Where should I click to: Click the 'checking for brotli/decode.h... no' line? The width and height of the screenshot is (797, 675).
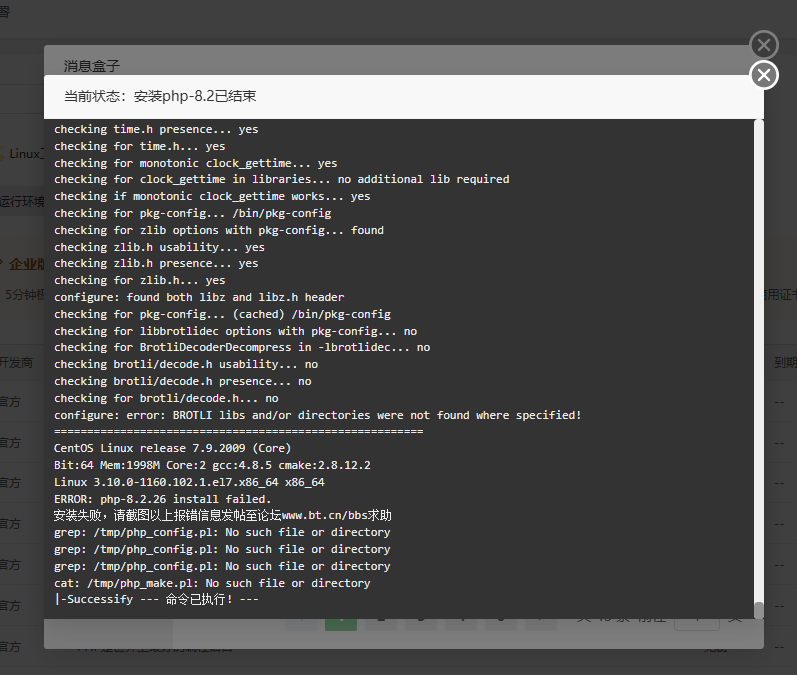point(166,398)
